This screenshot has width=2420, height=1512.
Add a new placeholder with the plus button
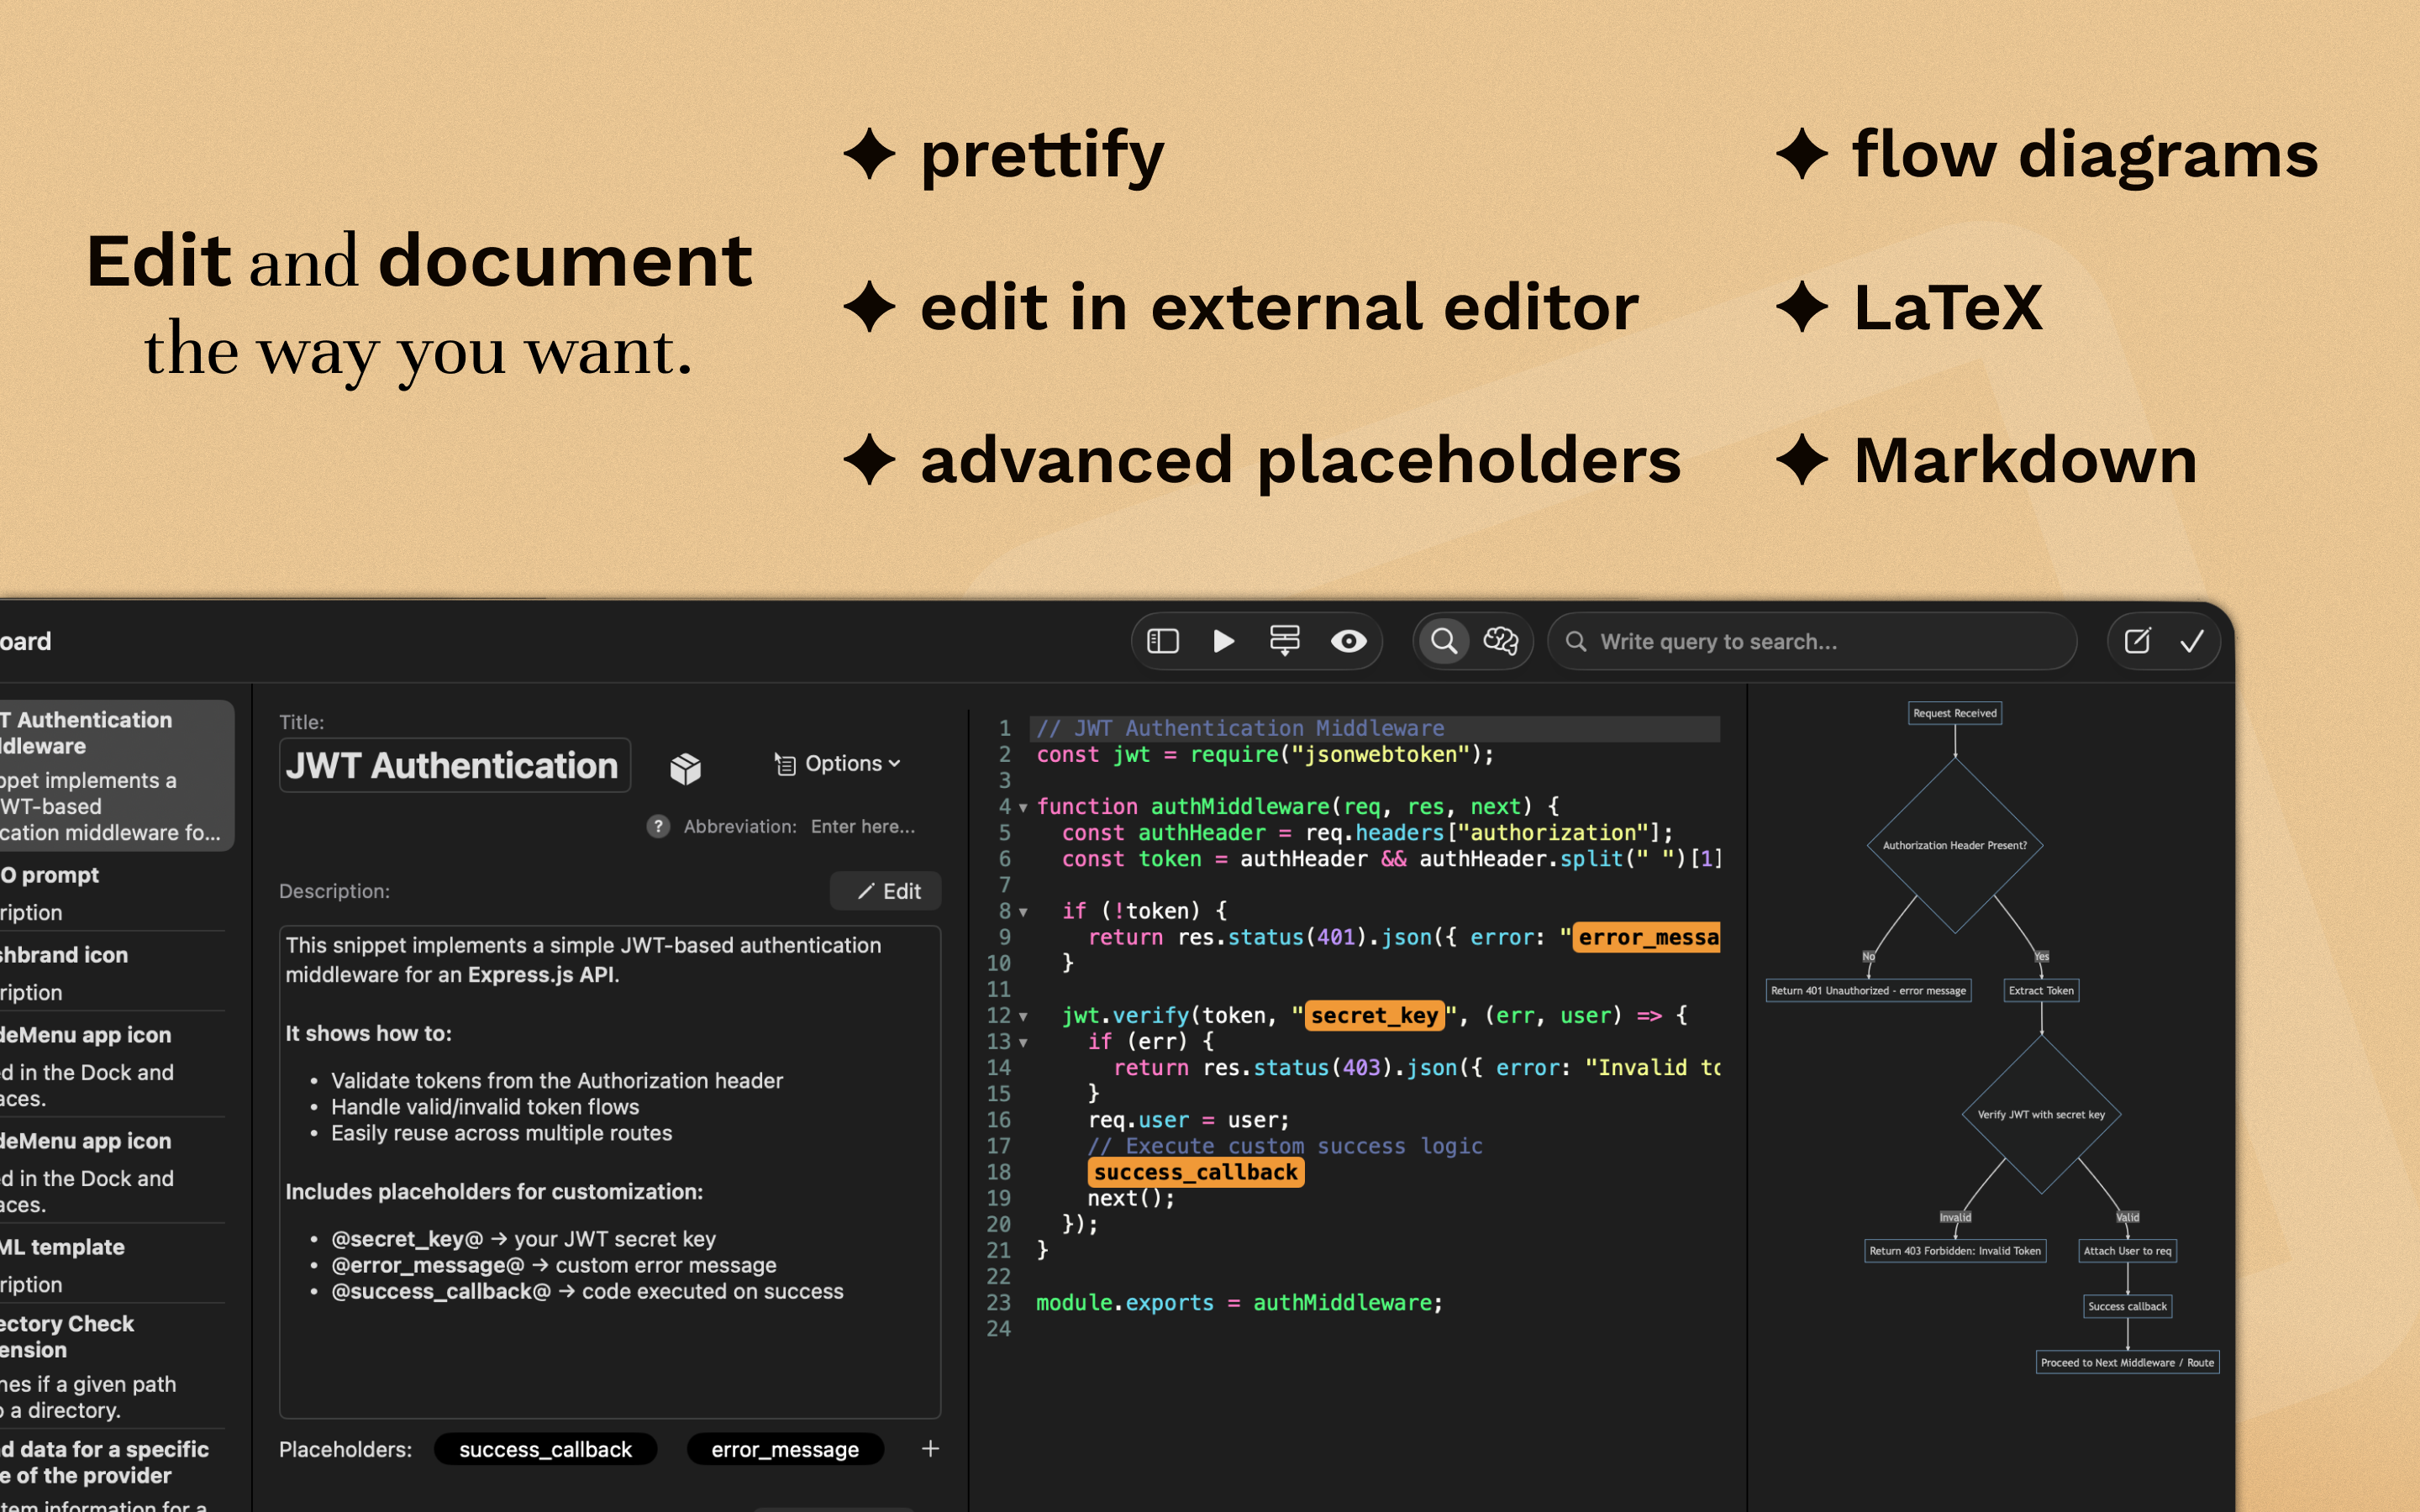click(x=929, y=1448)
